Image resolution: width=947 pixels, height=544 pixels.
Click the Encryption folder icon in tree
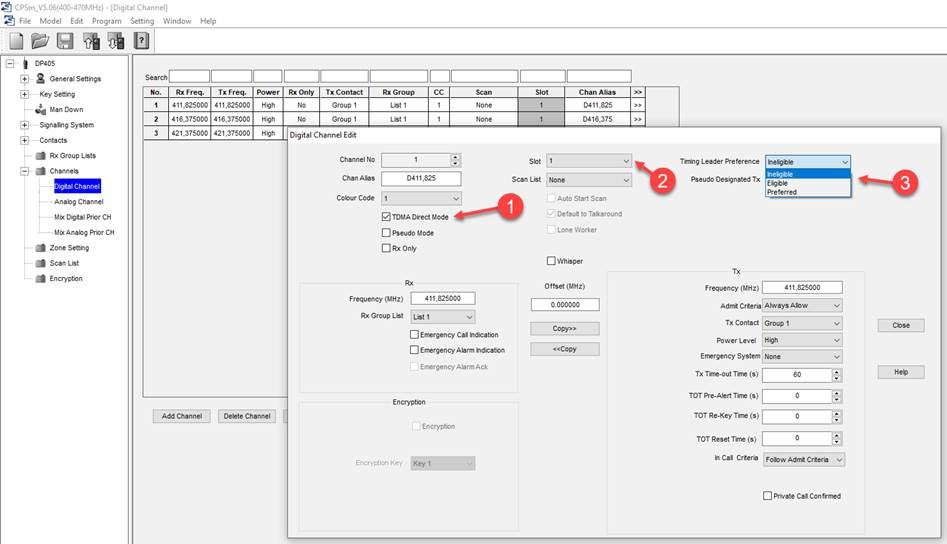pos(40,278)
